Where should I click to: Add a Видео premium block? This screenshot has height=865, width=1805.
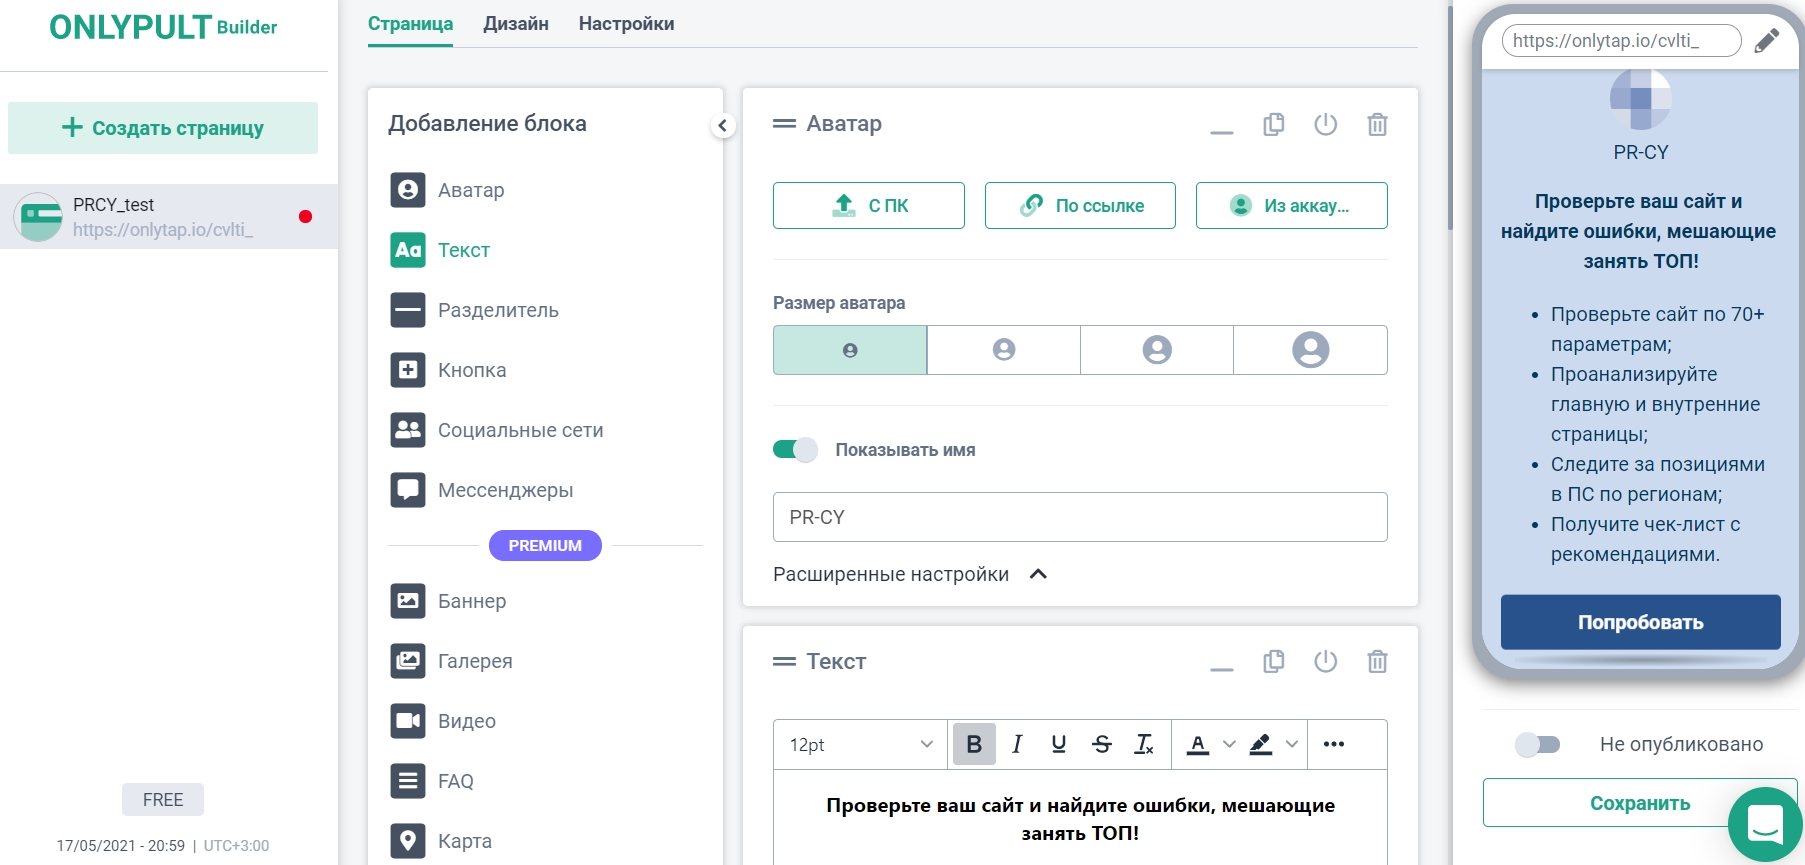443,721
